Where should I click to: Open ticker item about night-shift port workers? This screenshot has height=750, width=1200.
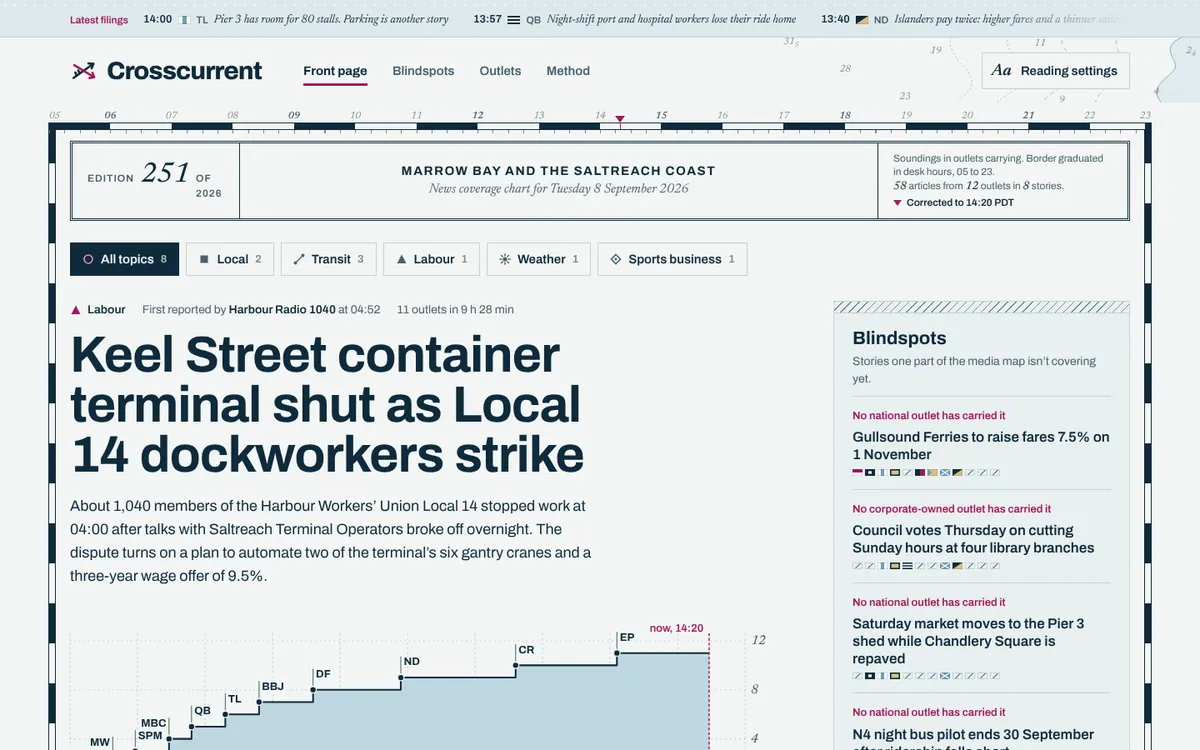672,19
